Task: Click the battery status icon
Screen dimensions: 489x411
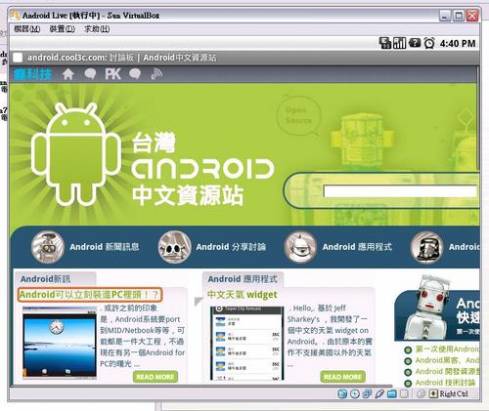Action: tap(415, 43)
